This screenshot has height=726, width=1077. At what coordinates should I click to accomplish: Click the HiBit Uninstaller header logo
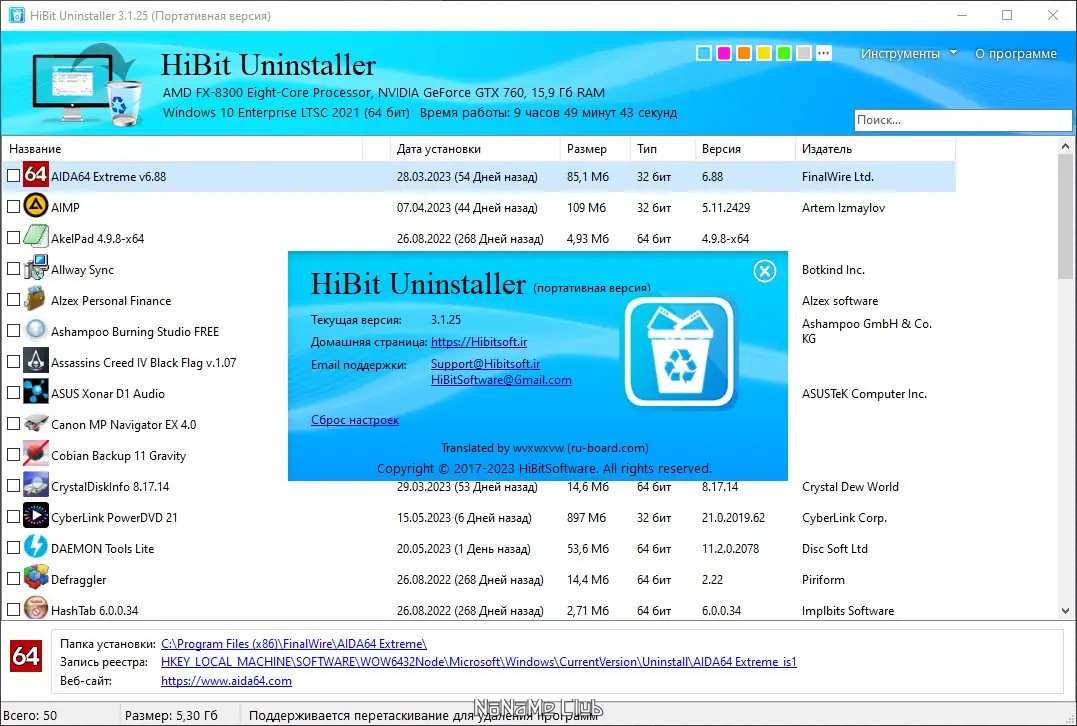point(88,85)
